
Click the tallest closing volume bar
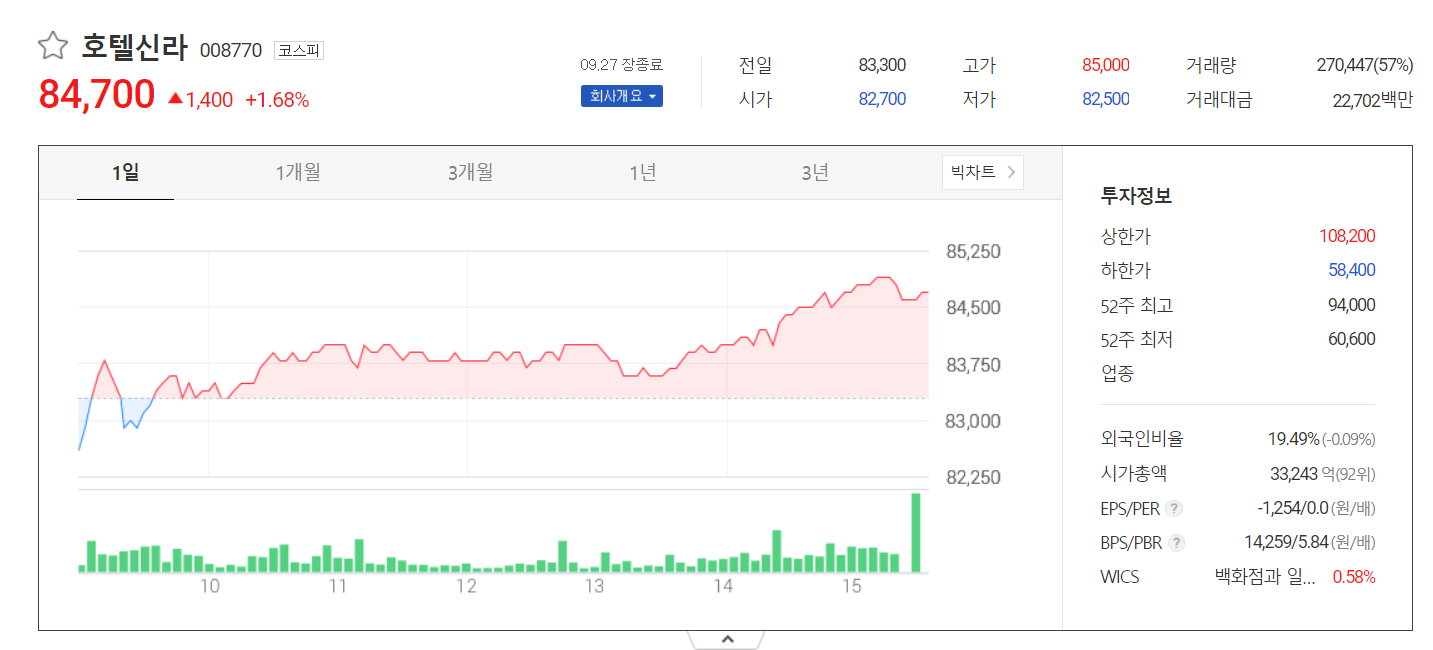[x=915, y=533]
